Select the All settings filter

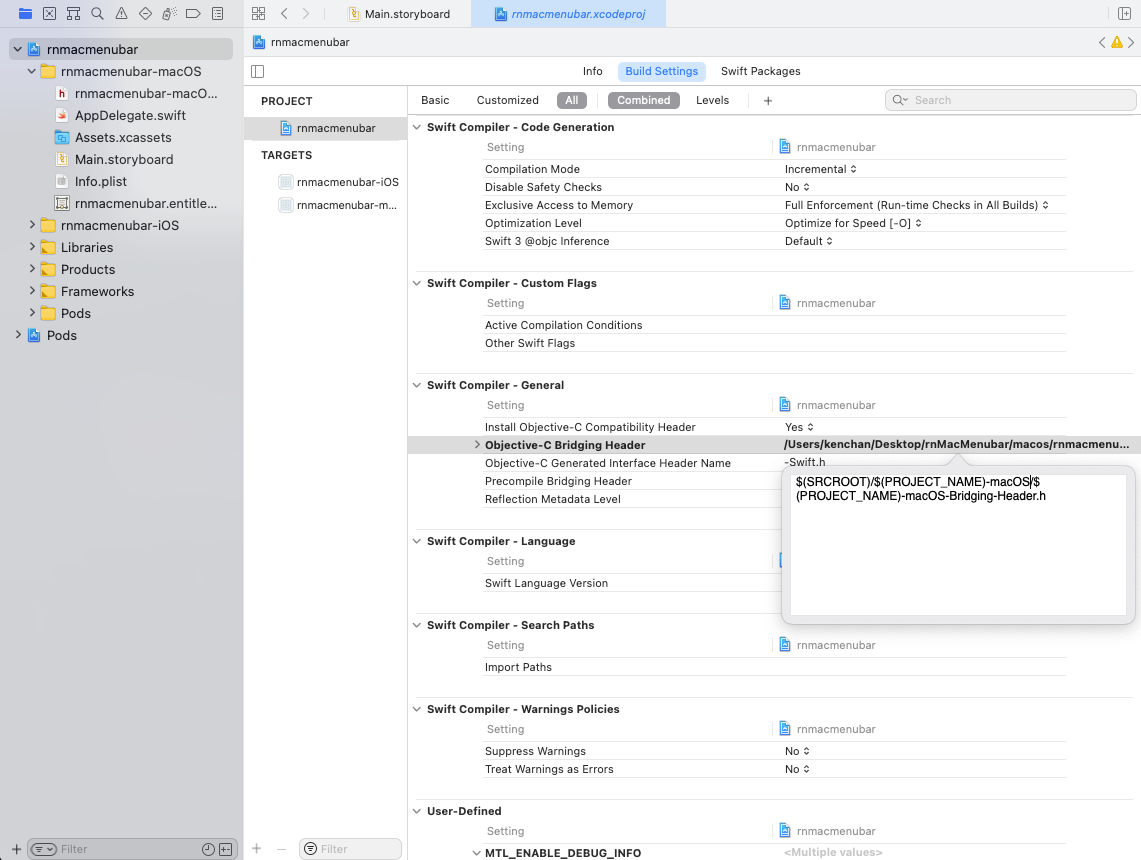[x=572, y=100]
